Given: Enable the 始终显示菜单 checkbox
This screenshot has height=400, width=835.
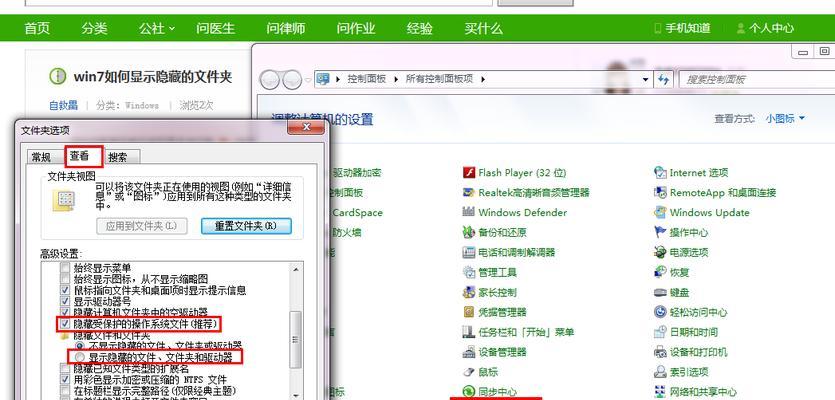Looking at the screenshot, I should [65, 268].
